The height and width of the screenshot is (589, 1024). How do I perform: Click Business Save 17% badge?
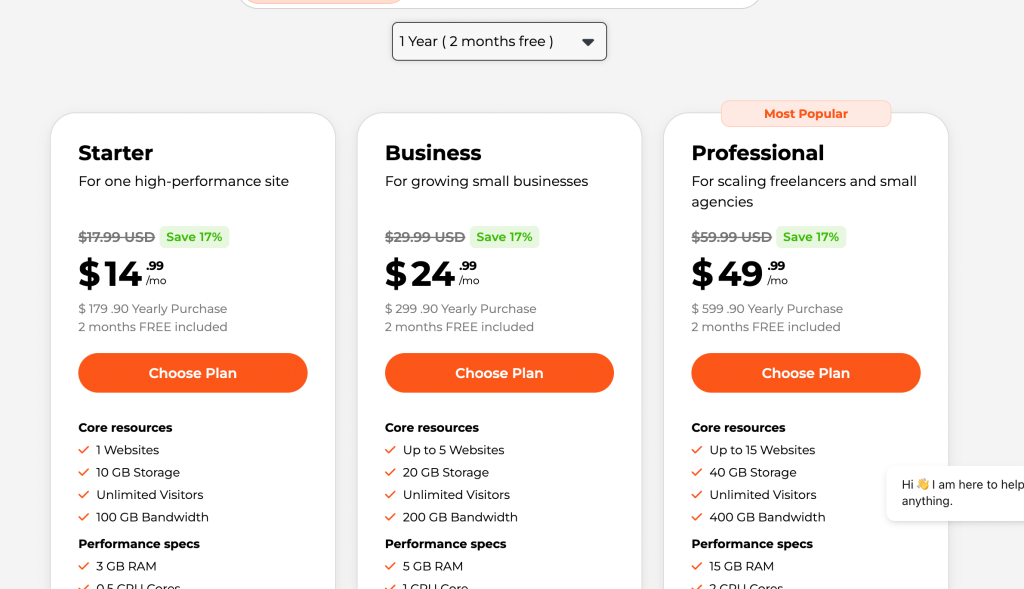coord(504,237)
